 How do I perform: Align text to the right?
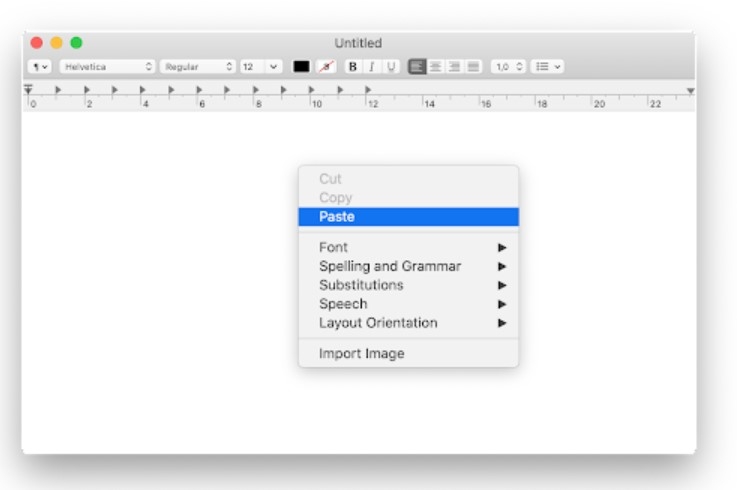point(454,67)
